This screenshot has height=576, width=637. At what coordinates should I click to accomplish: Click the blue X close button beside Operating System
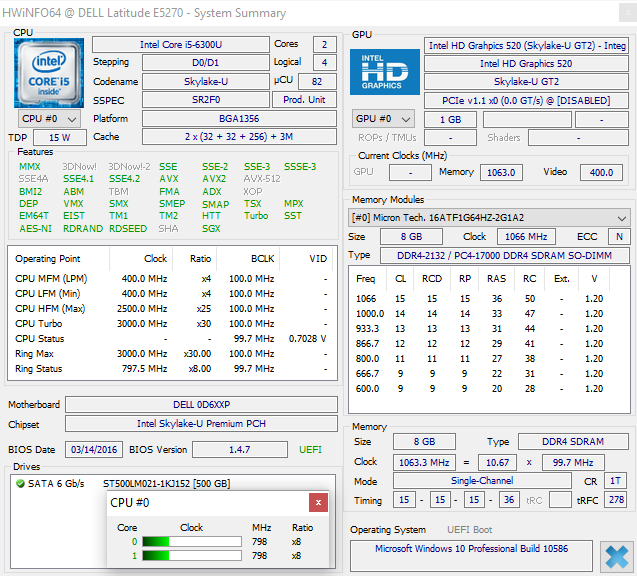pyautogui.click(x=616, y=556)
